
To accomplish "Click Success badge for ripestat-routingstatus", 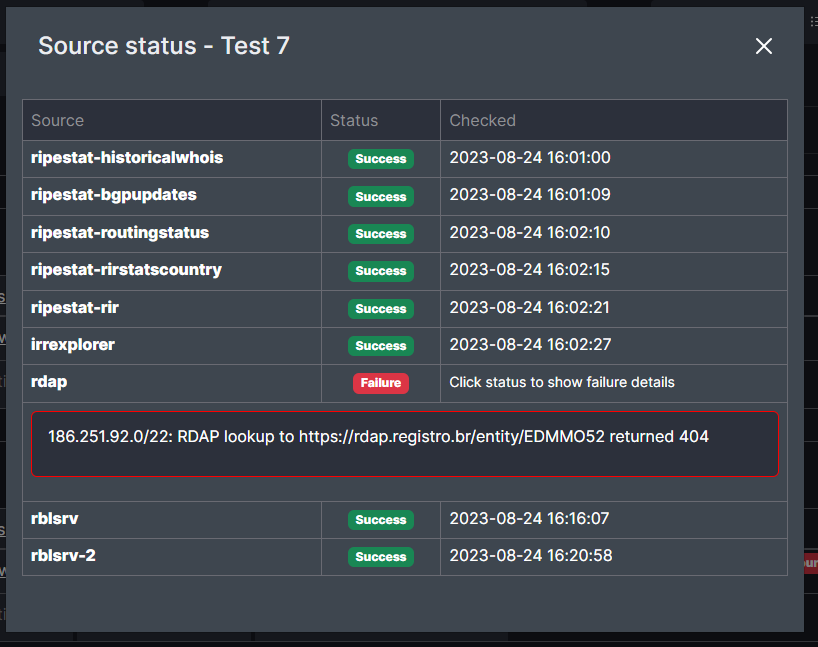I will (x=380, y=234).
